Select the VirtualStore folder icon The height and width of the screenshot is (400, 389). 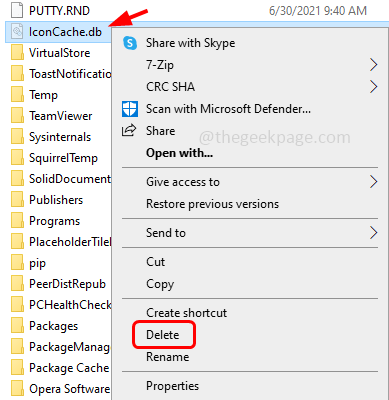tap(17, 53)
